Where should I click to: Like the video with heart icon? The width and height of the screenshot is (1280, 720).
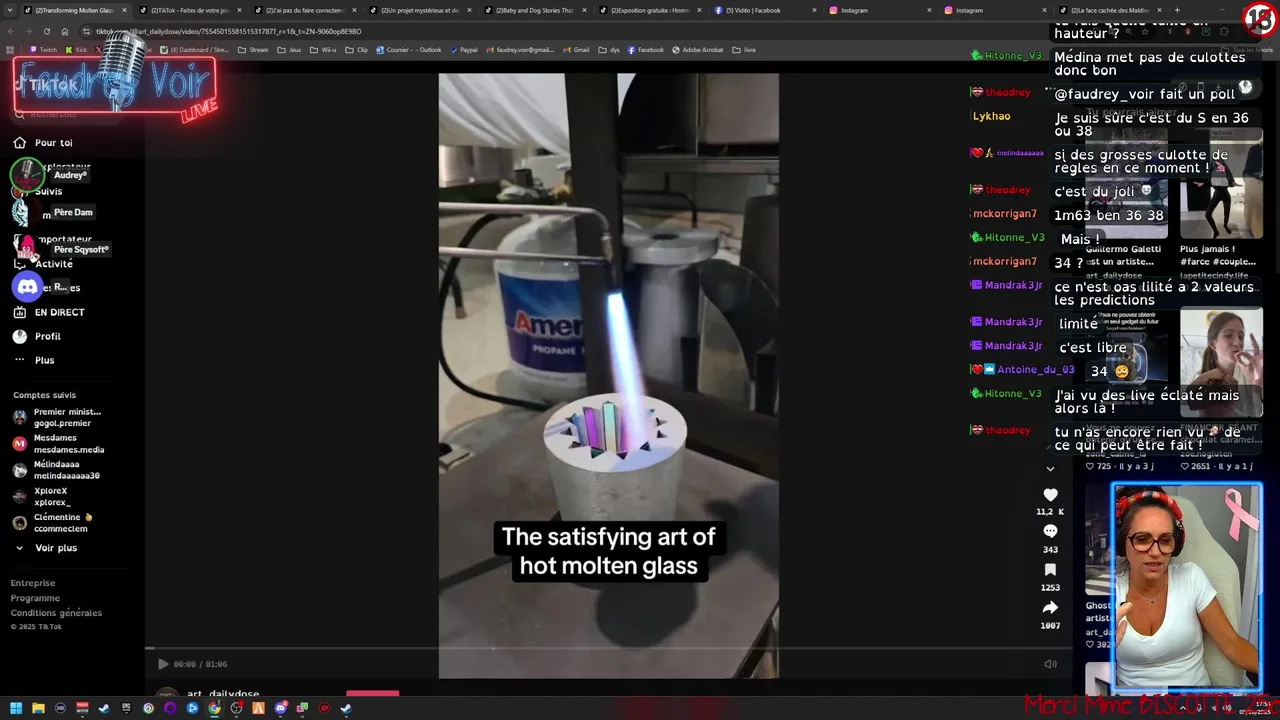tap(1050, 495)
